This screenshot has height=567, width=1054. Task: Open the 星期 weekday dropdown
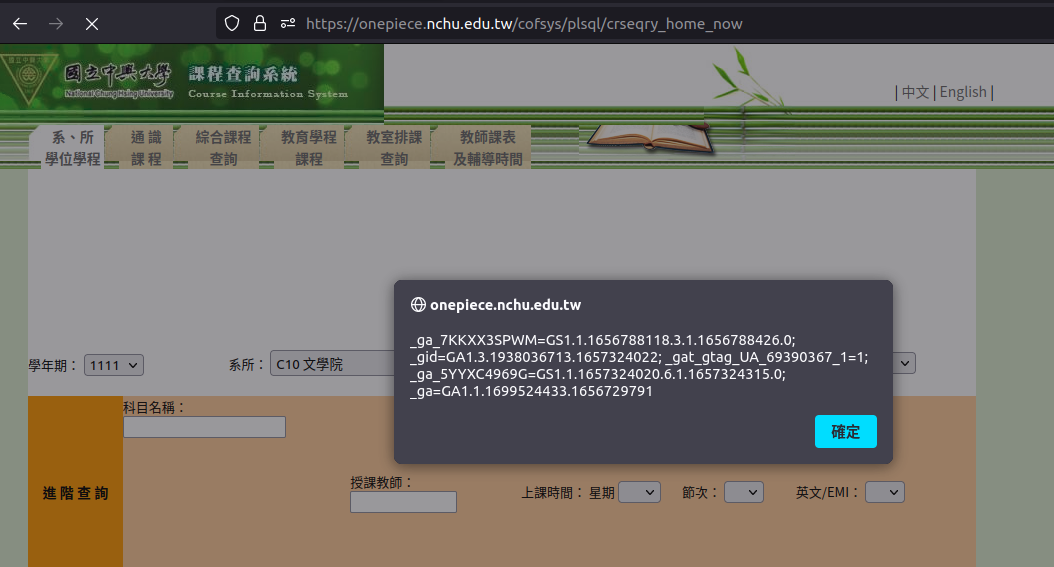[639, 492]
